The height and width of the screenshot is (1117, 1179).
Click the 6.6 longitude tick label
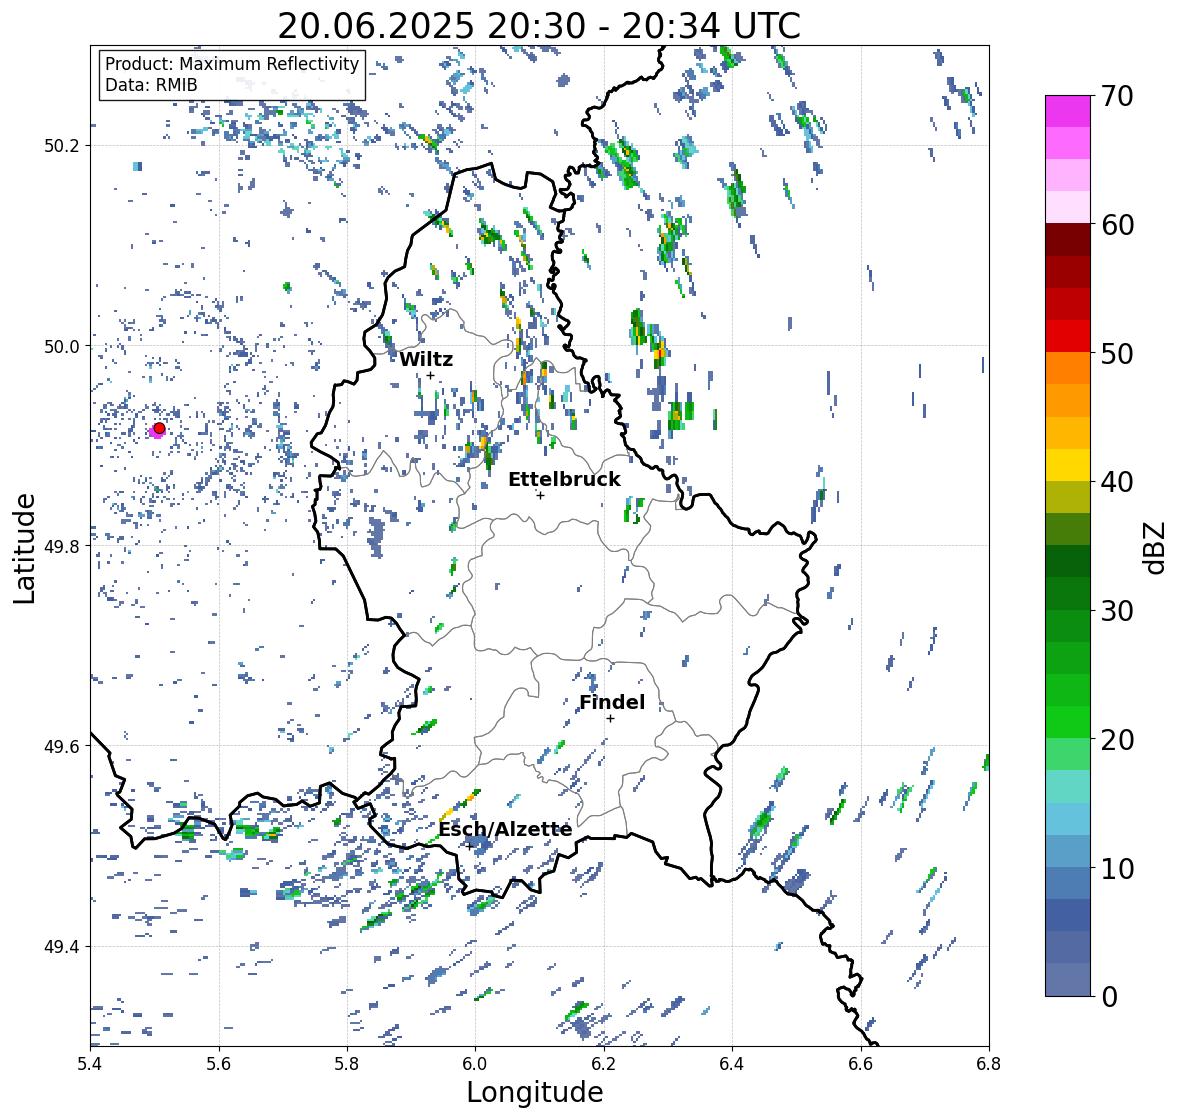click(861, 1064)
